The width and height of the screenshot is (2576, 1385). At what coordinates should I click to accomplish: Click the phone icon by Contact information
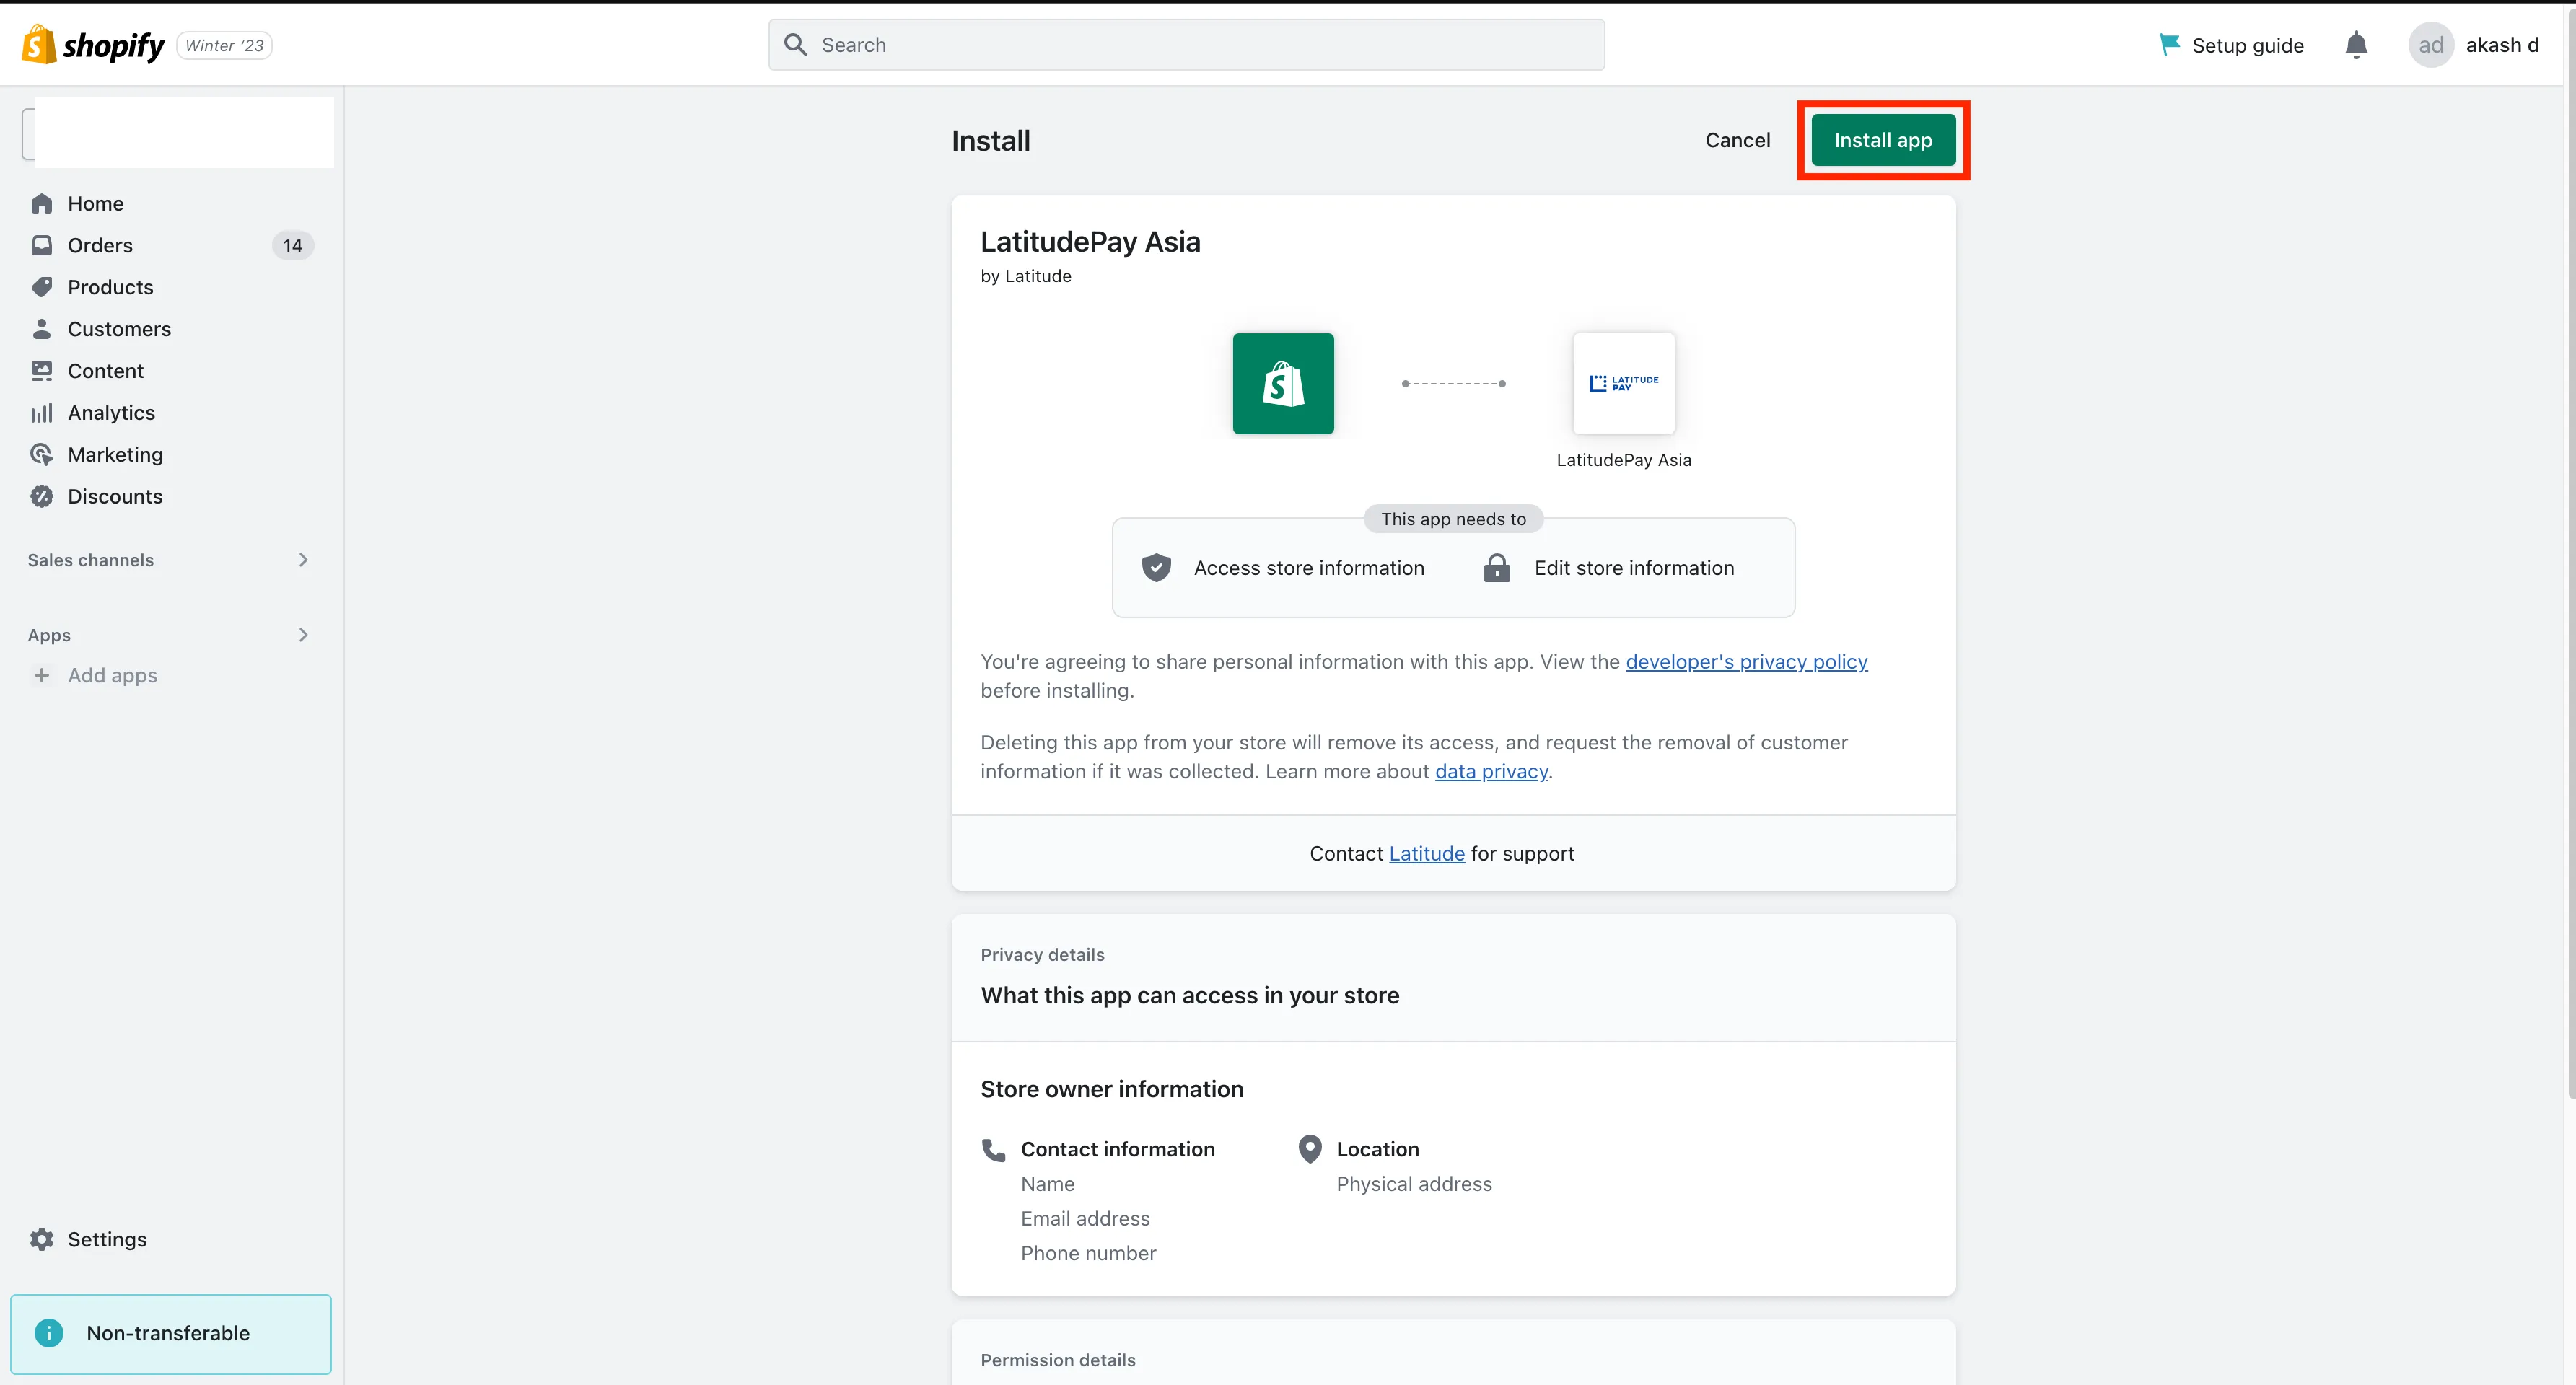coord(994,1150)
